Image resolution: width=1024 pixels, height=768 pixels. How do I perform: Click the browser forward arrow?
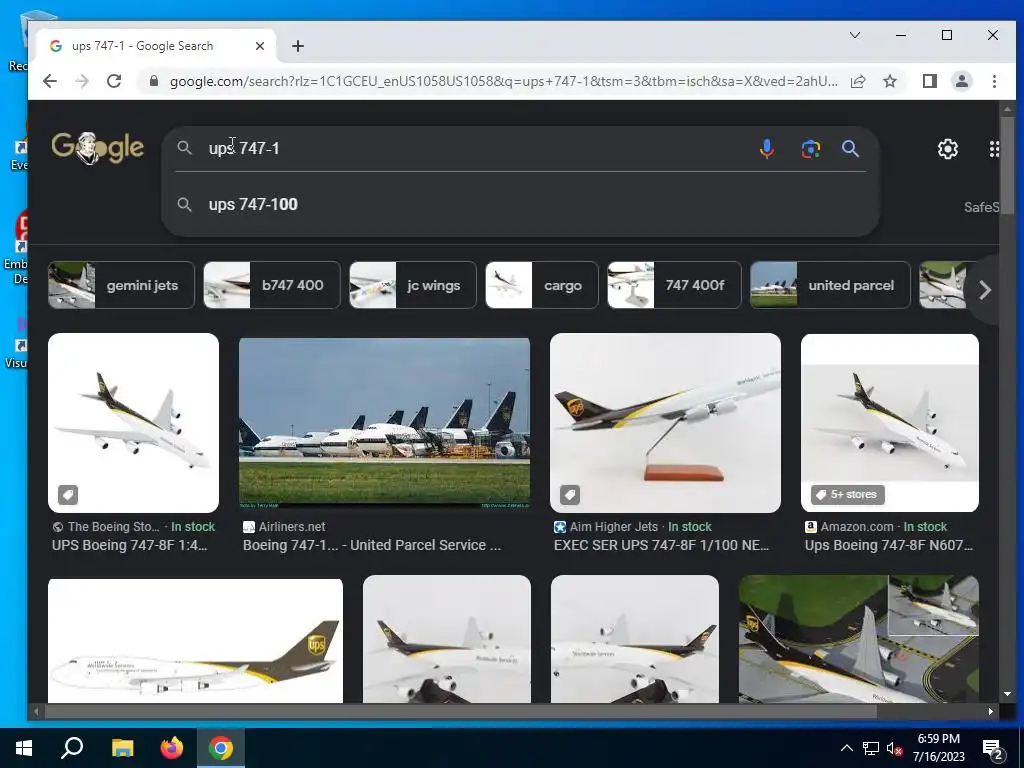pyautogui.click(x=82, y=81)
